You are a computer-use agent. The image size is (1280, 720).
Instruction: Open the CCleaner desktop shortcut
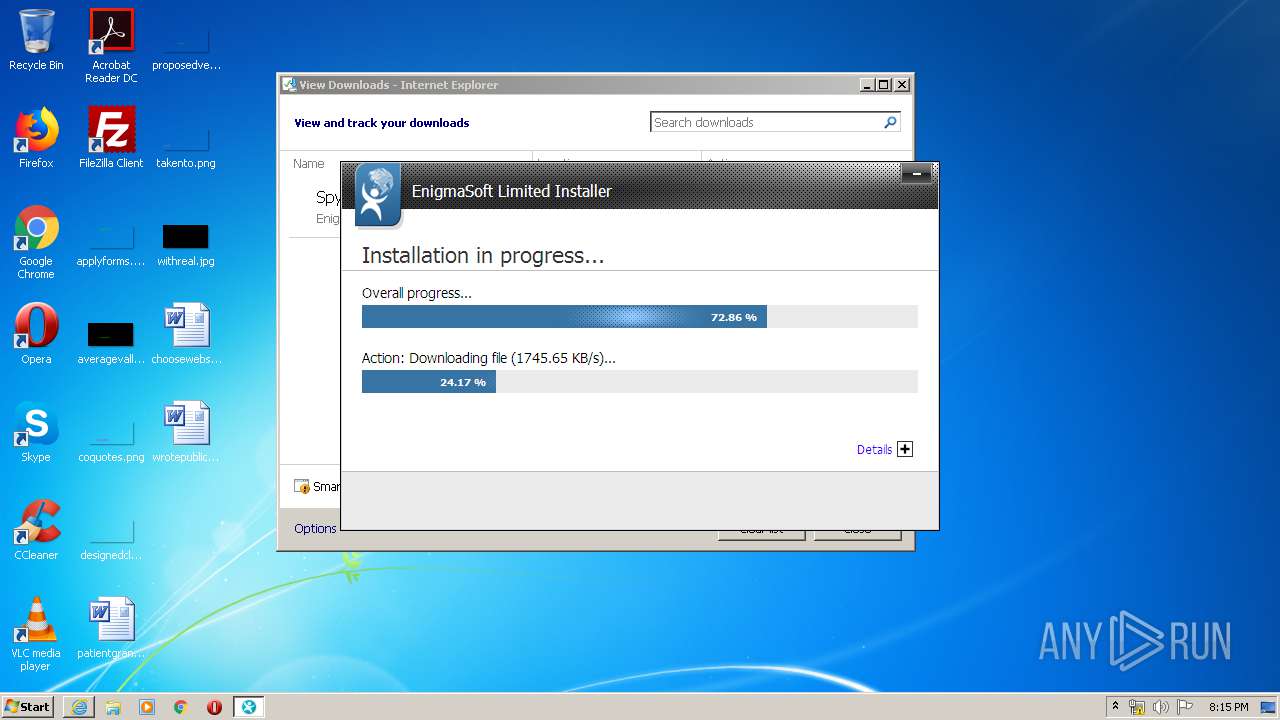pyautogui.click(x=36, y=530)
